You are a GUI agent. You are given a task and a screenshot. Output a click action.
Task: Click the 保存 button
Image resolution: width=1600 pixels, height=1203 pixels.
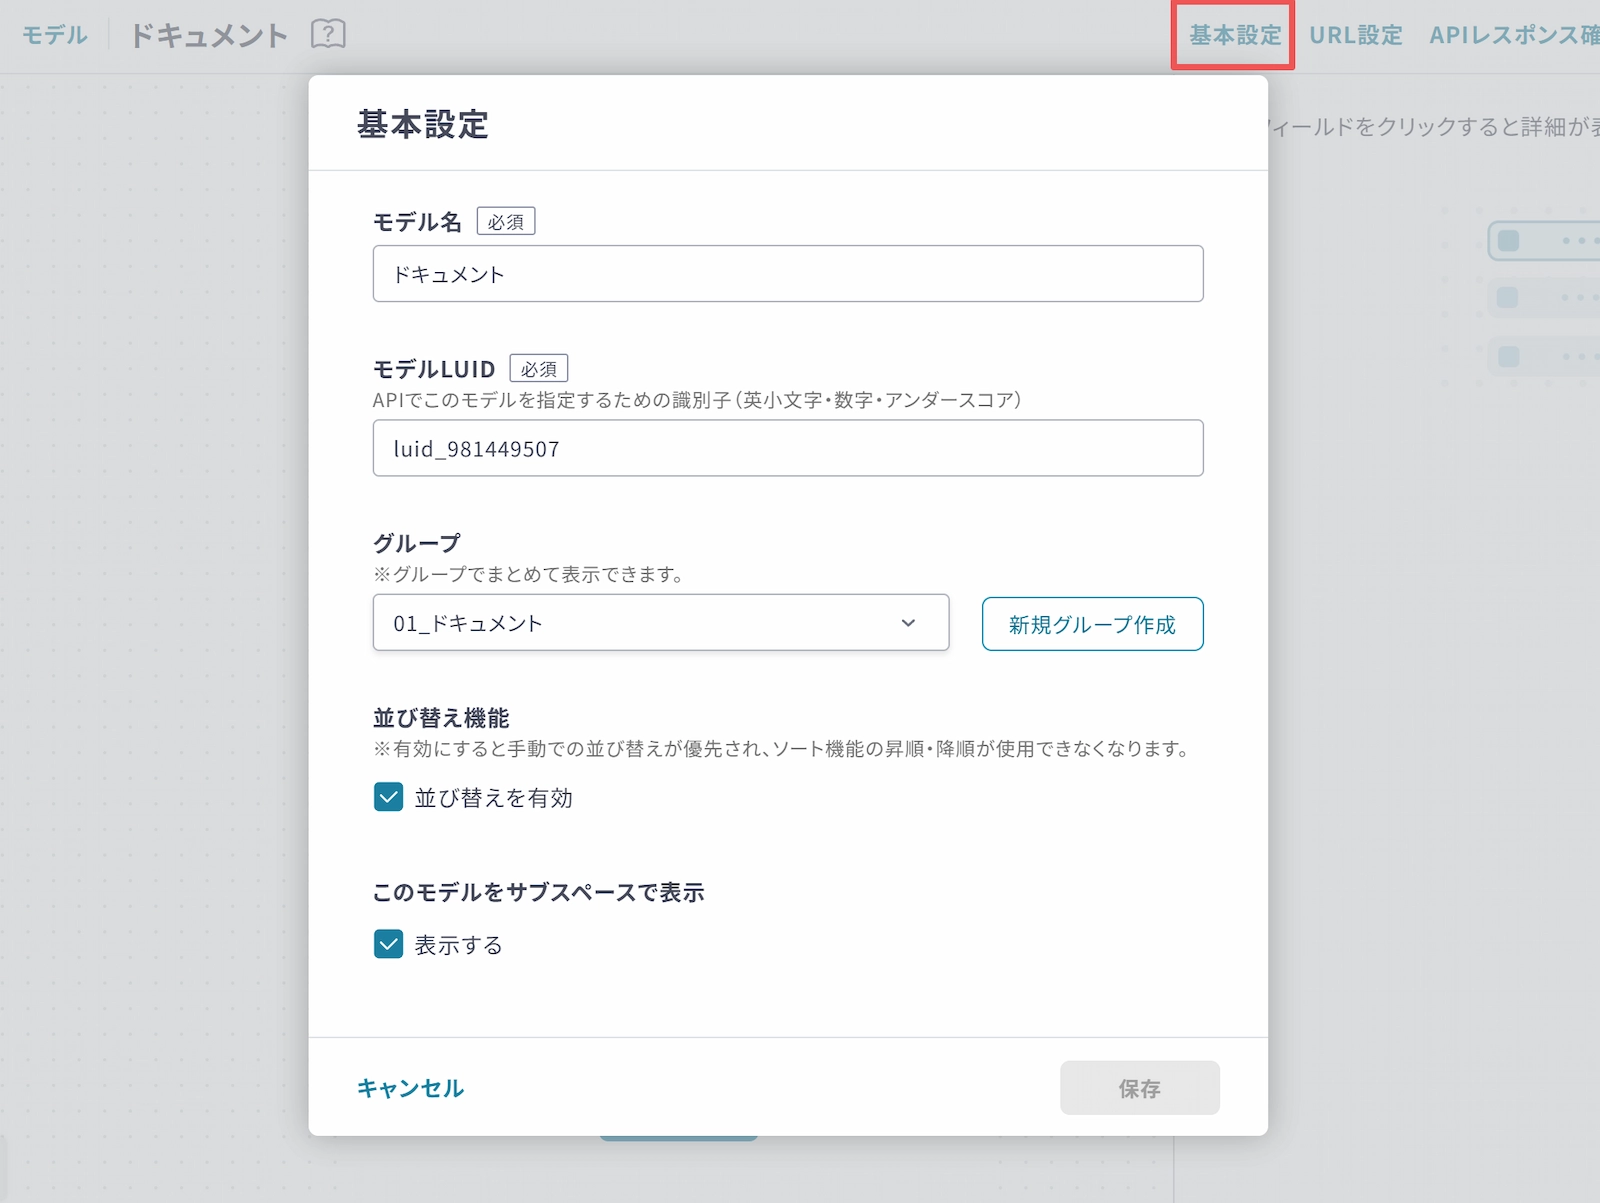[1139, 1088]
